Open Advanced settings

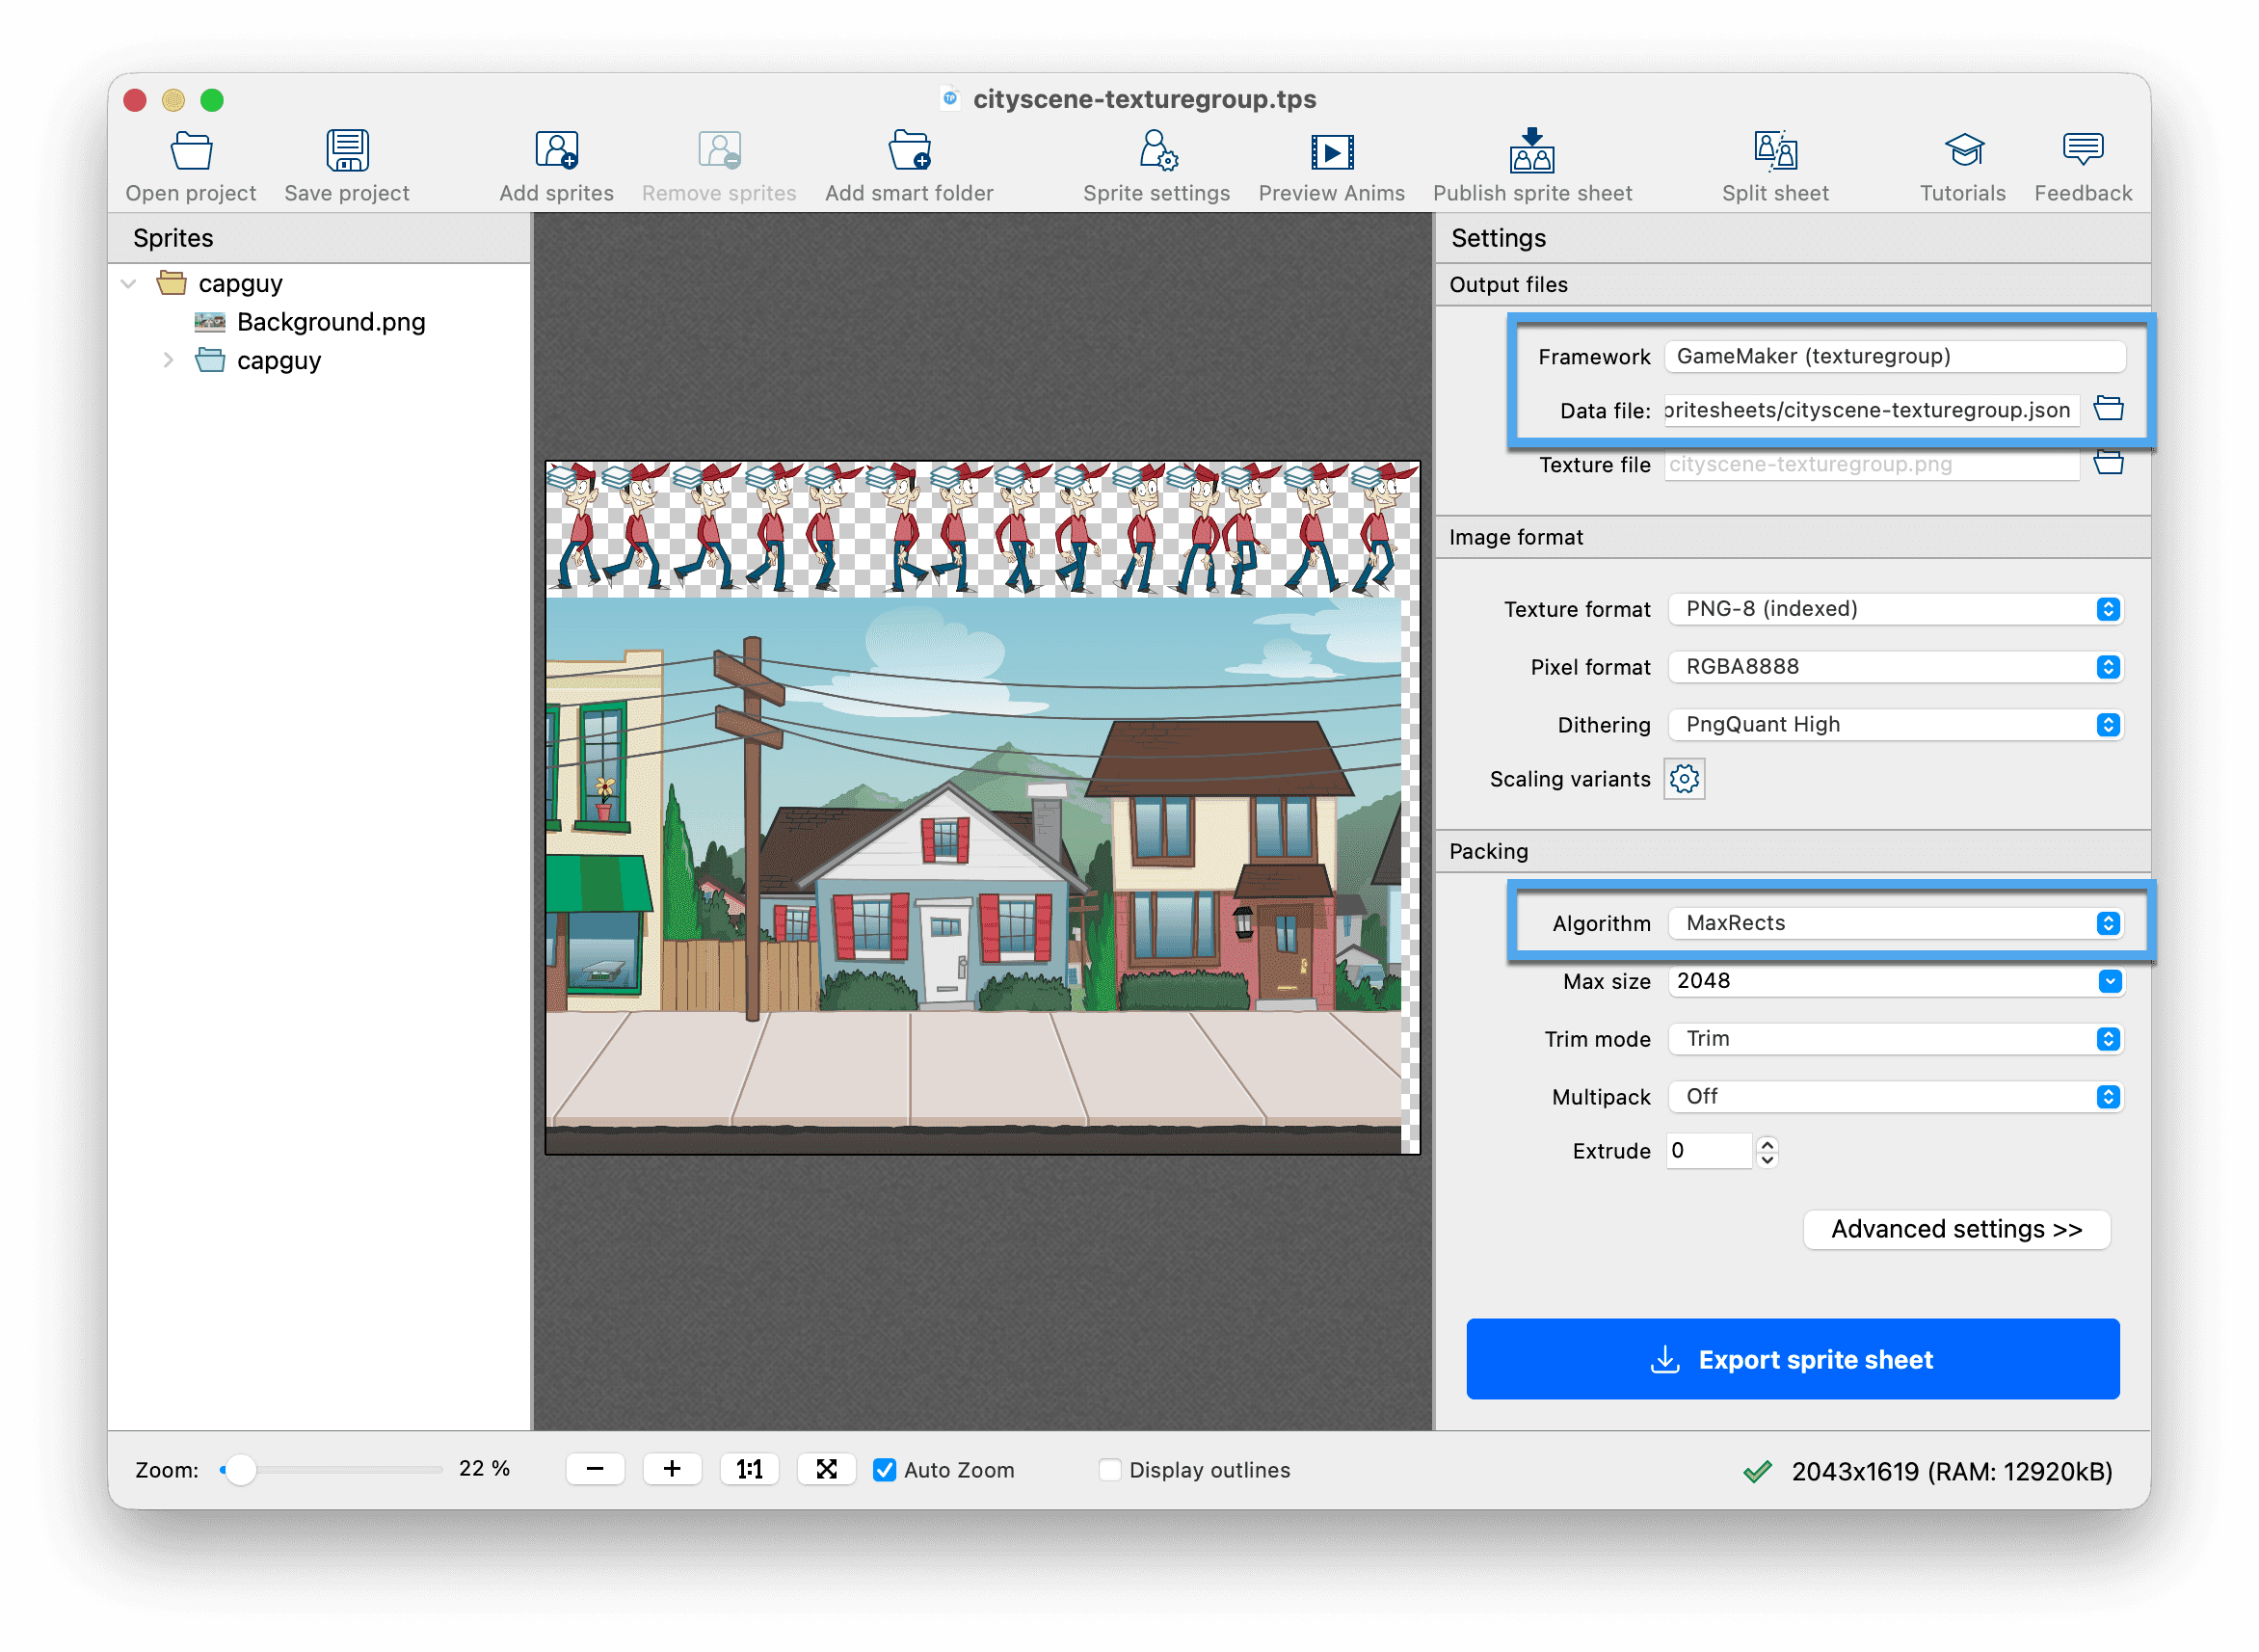(x=1956, y=1229)
